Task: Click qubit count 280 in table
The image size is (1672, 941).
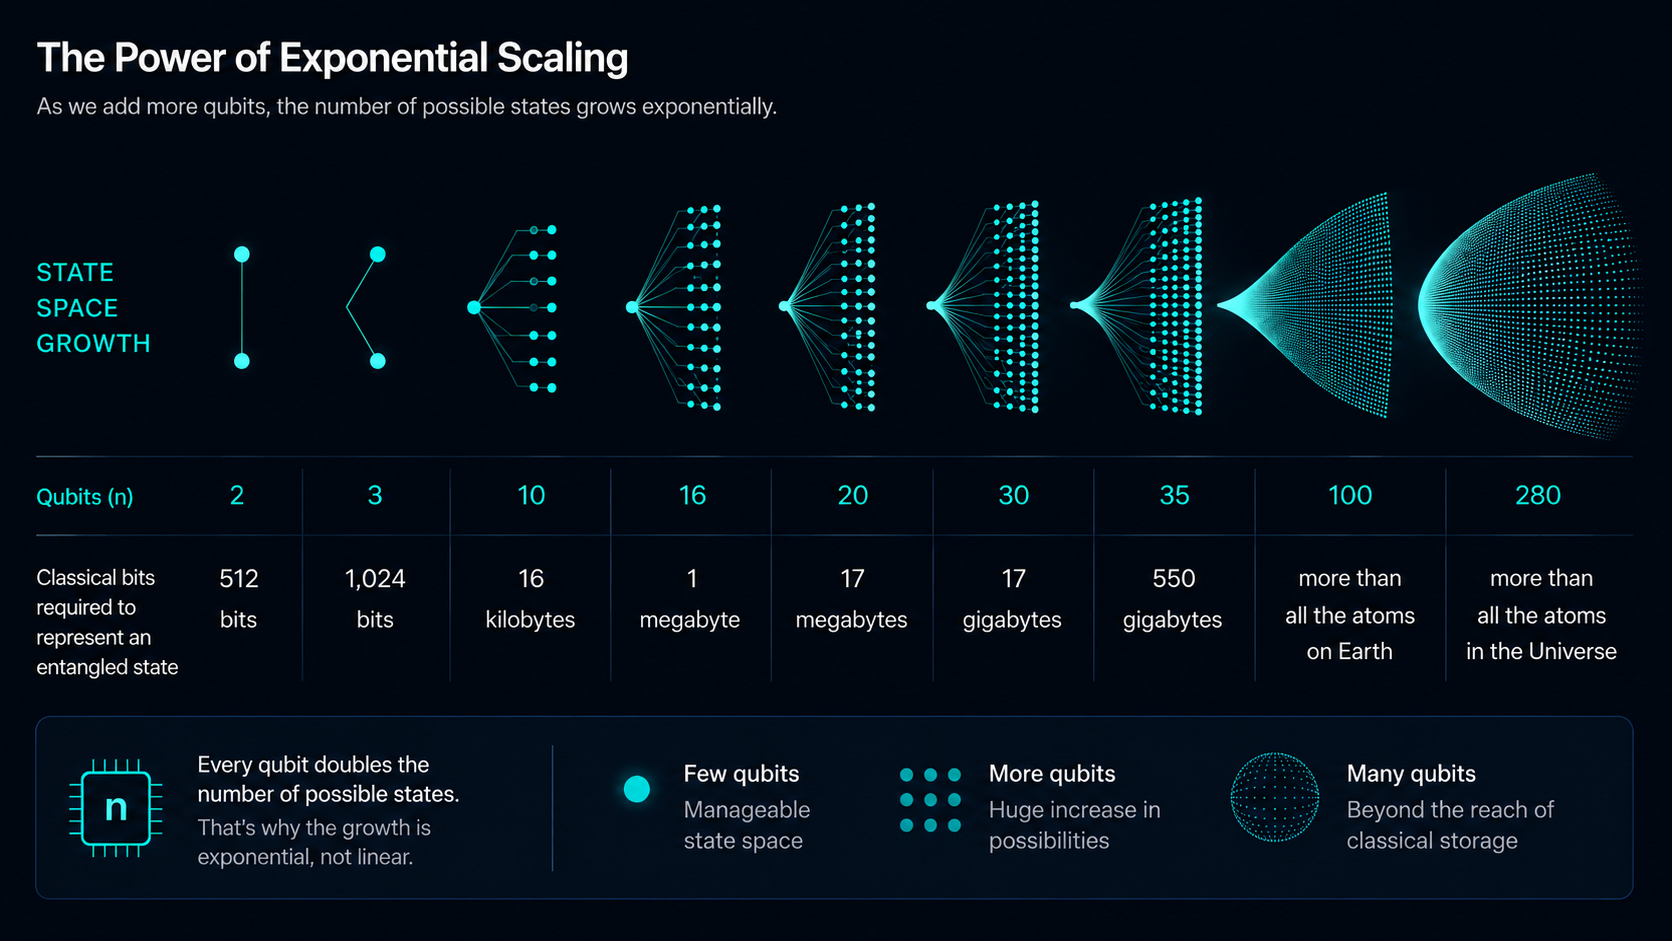Action: tap(1538, 495)
